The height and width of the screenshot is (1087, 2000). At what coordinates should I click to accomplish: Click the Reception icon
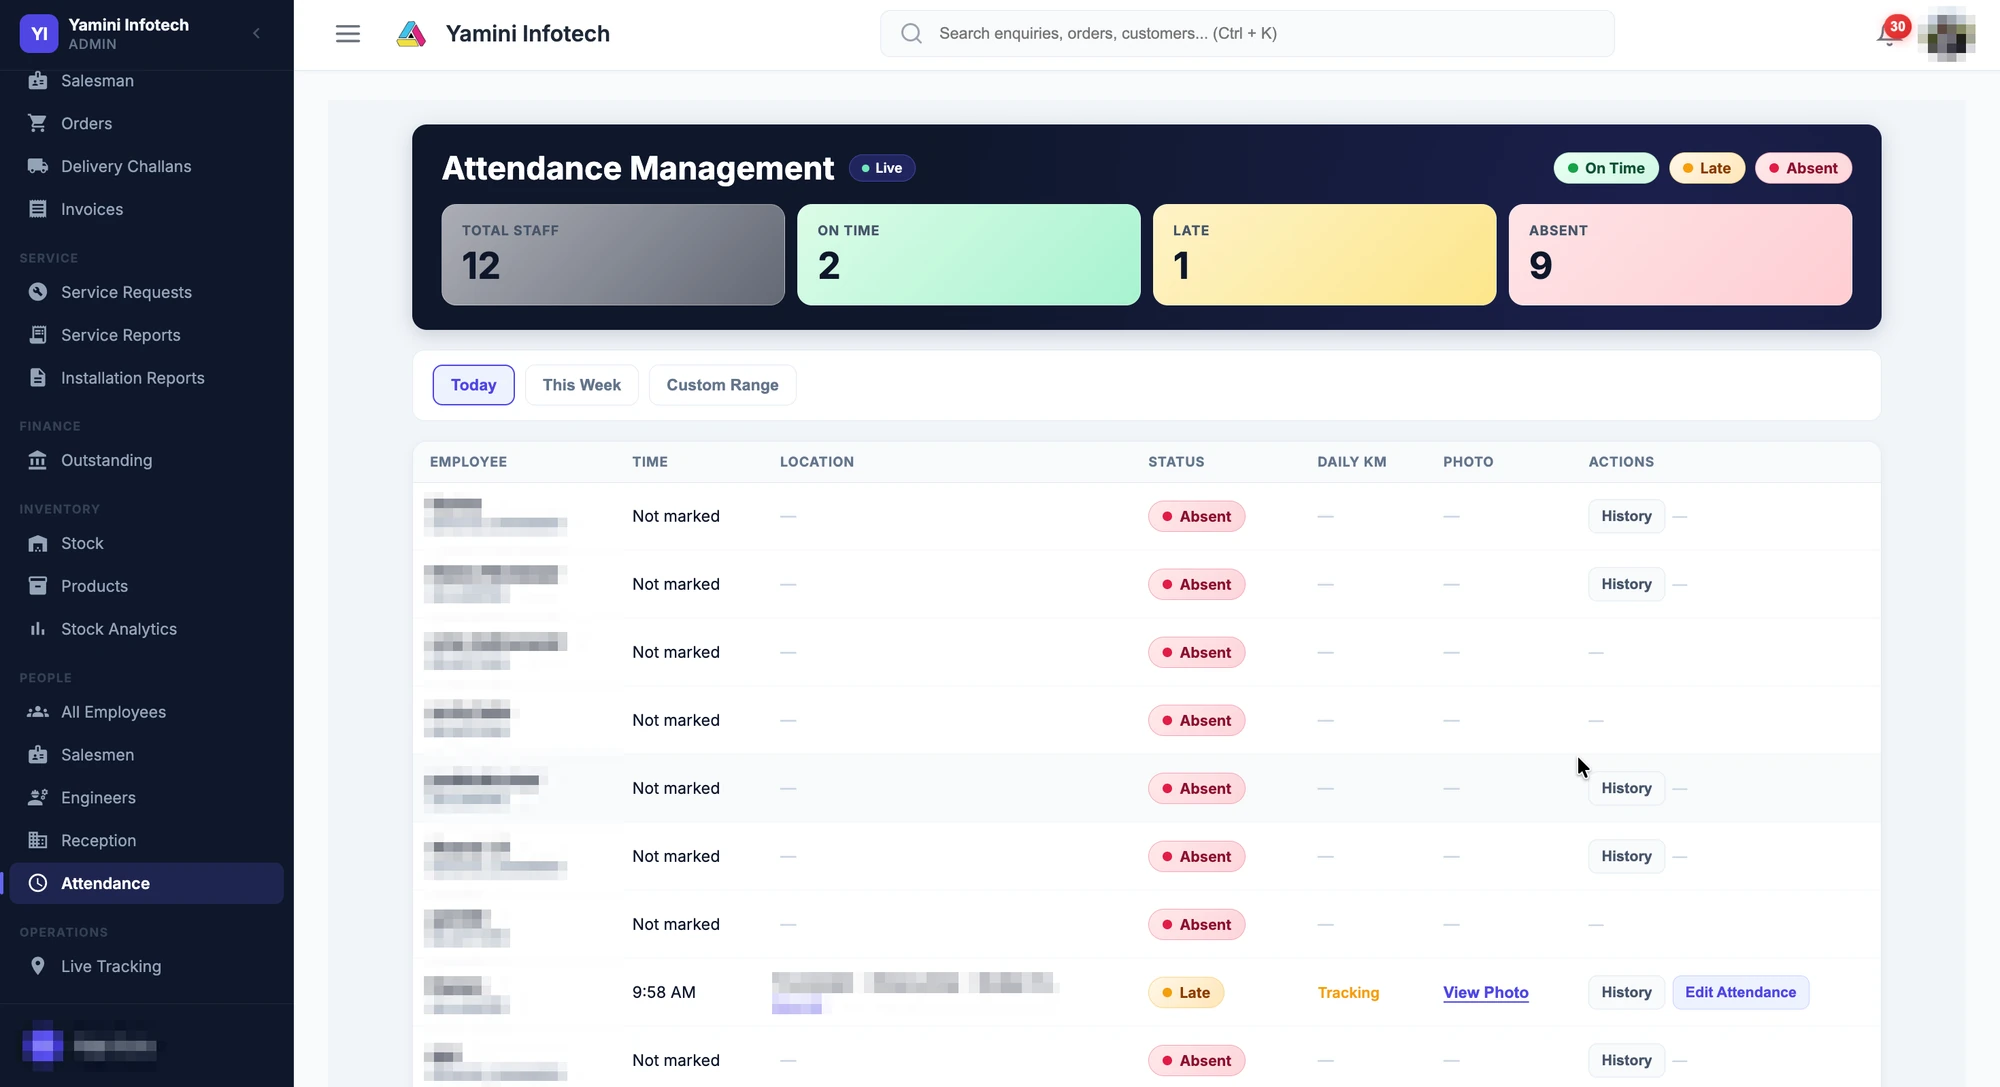pos(38,841)
